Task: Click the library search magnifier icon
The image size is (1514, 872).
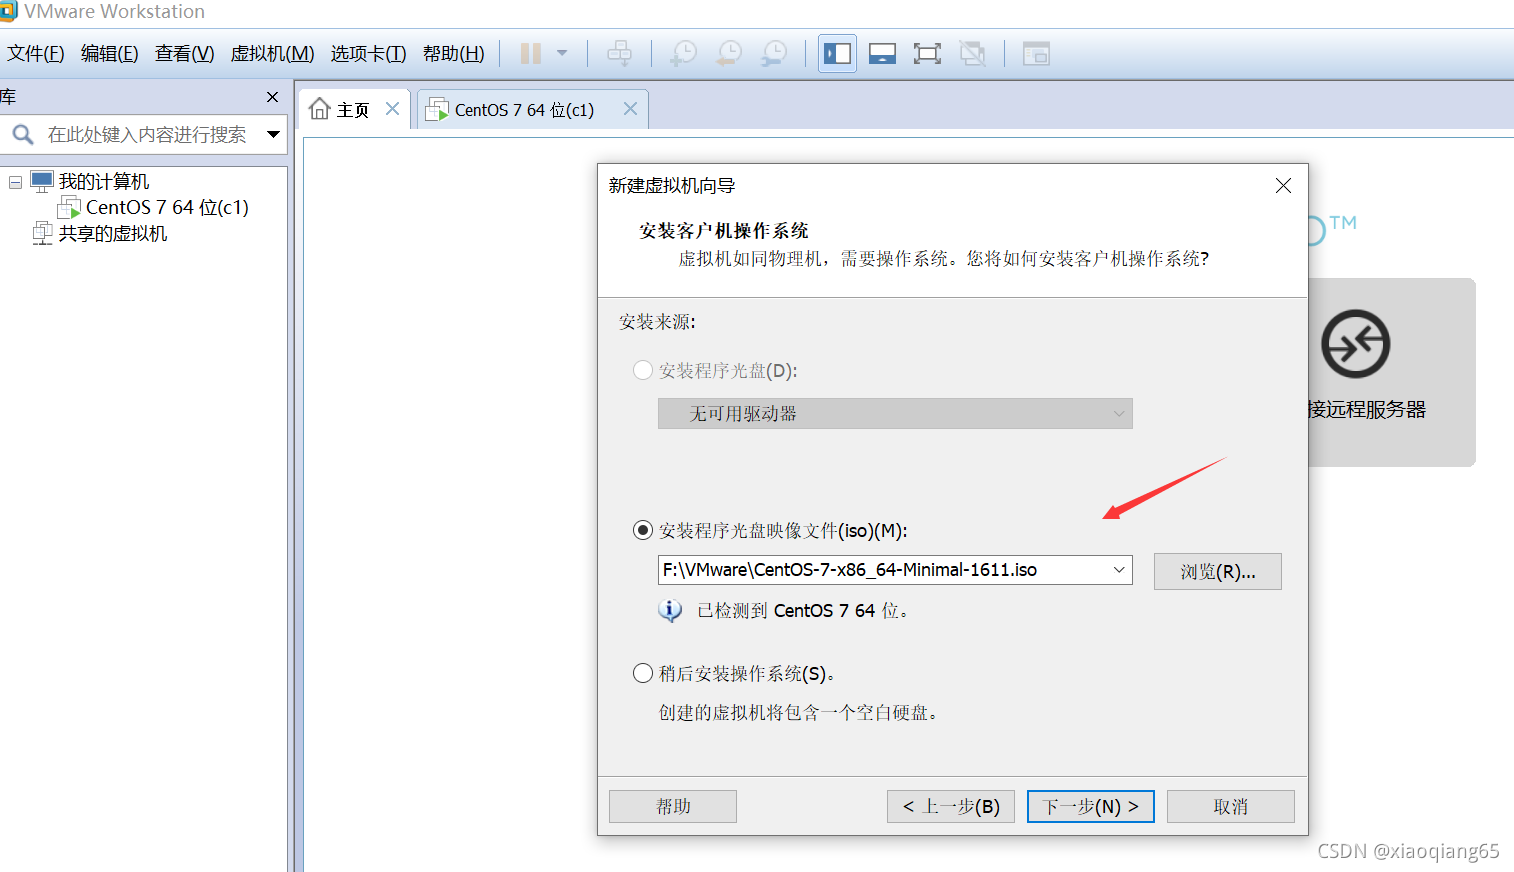Action: tap(22, 134)
